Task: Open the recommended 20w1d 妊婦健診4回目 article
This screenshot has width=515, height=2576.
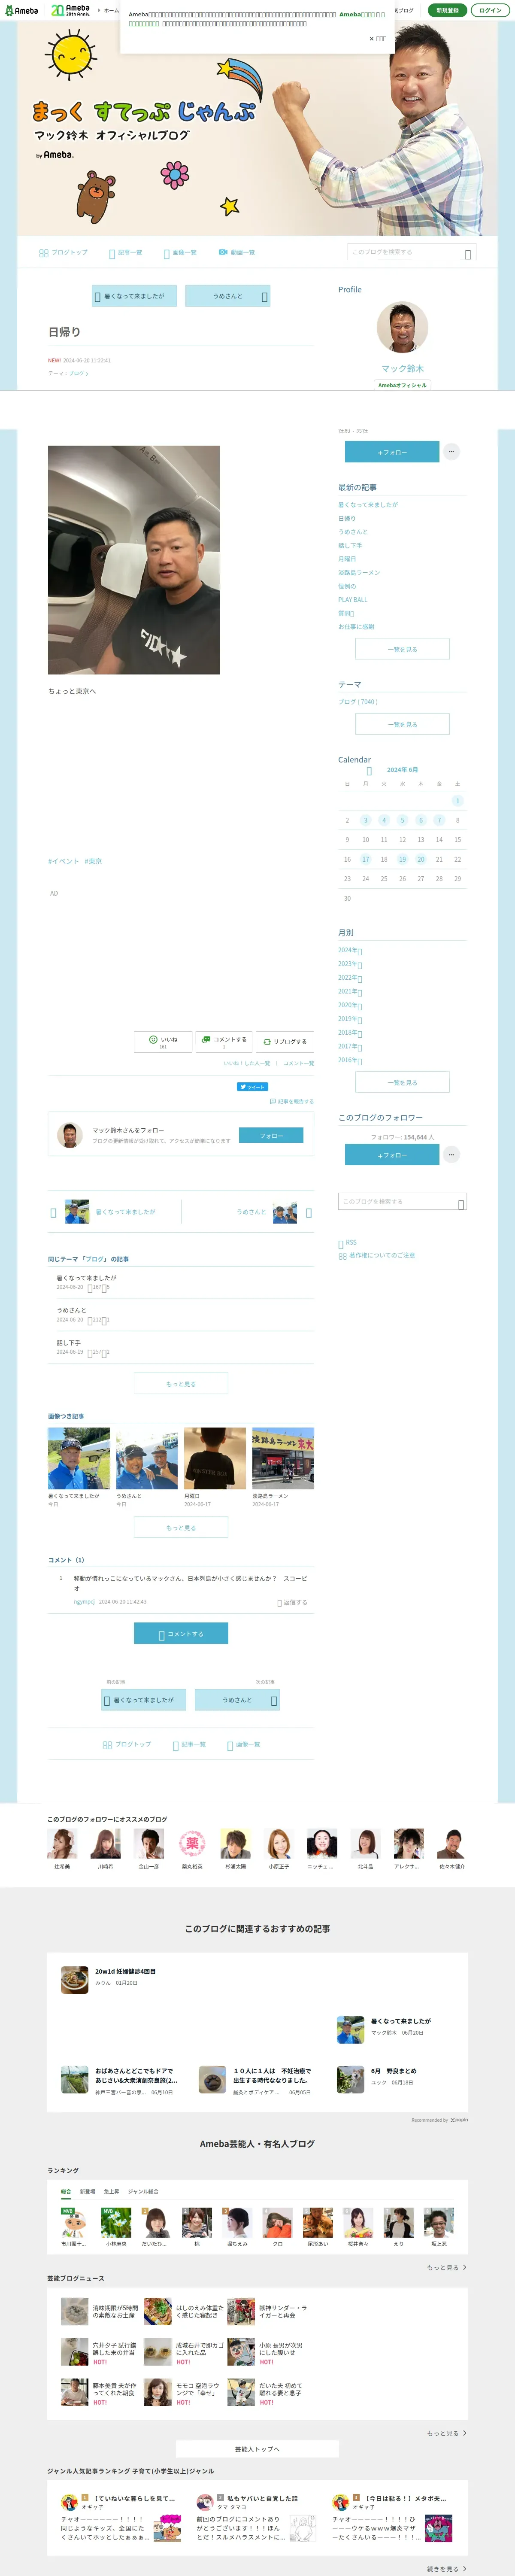Action: pyautogui.click(x=125, y=1972)
